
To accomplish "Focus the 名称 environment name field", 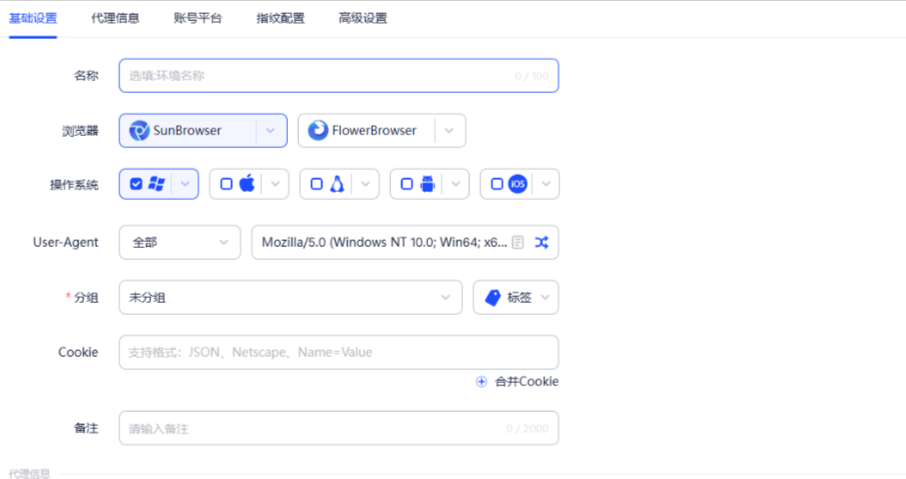I will pos(339,76).
